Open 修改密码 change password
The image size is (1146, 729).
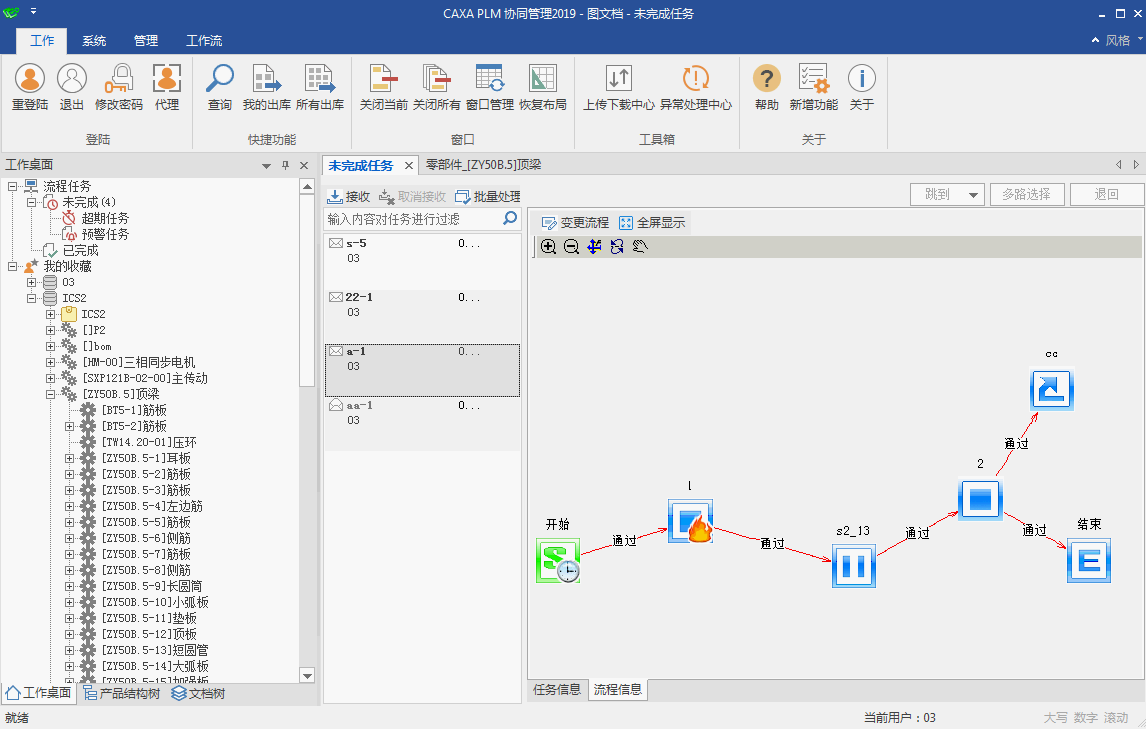click(119, 87)
